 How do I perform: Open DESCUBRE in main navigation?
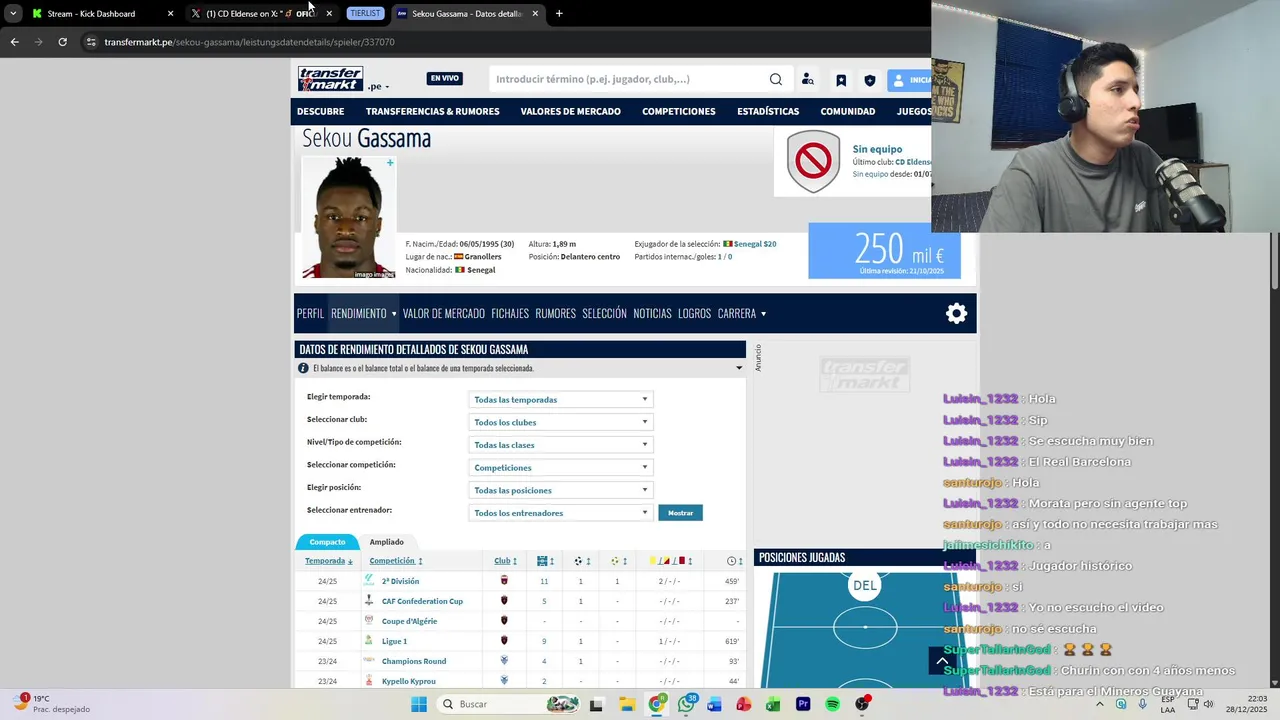pos(320,111)
